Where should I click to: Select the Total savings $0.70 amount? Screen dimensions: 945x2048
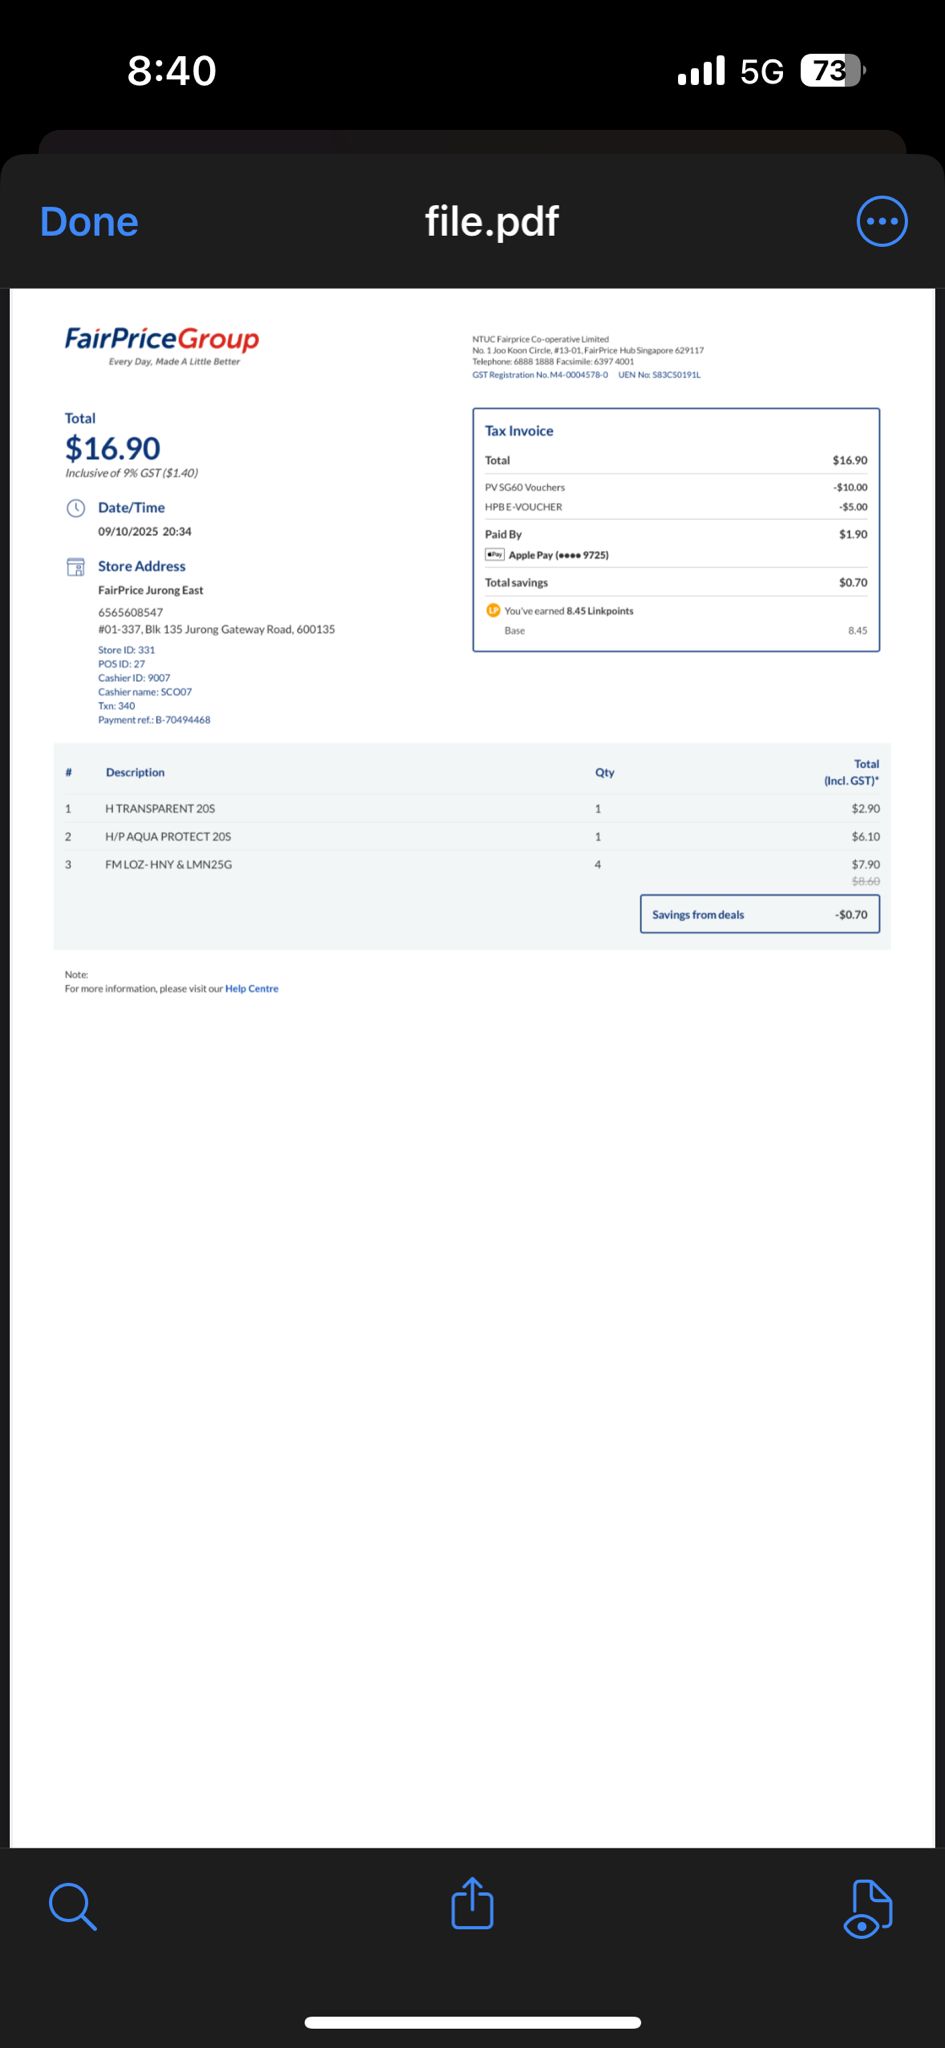pos(853,582)
